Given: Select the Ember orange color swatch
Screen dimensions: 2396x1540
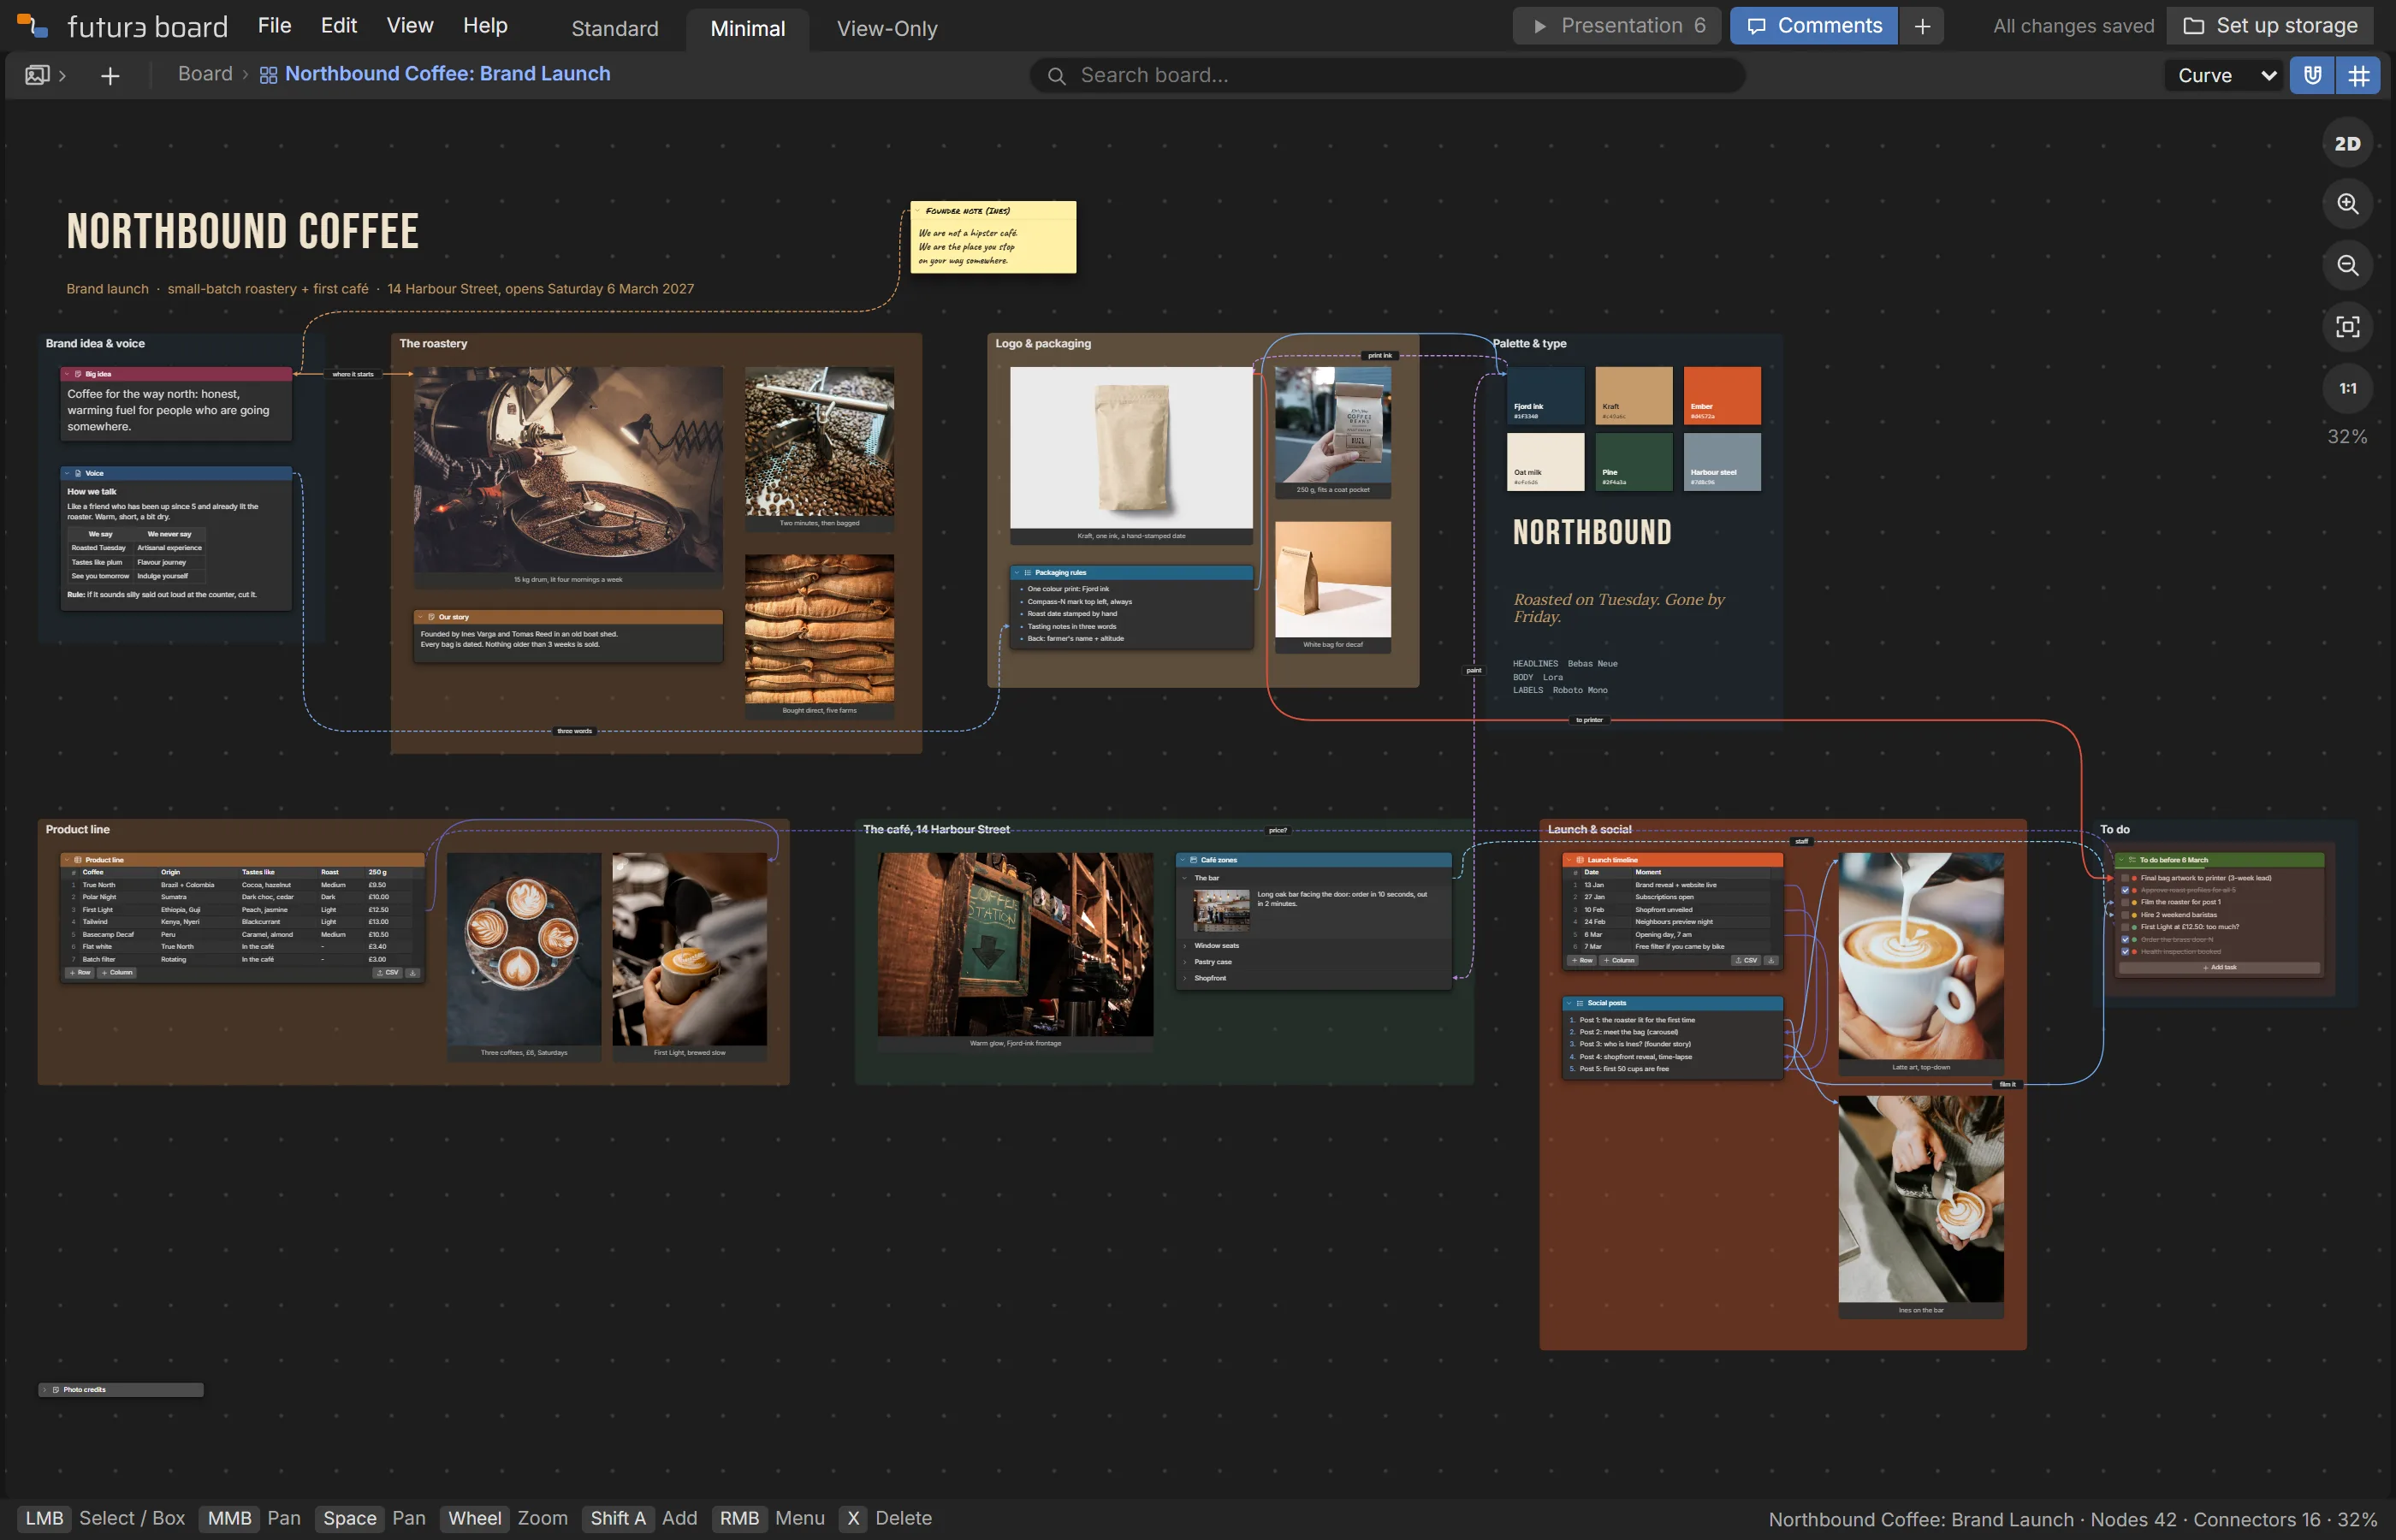Looking at the screenshot, I should (1722, 395).
